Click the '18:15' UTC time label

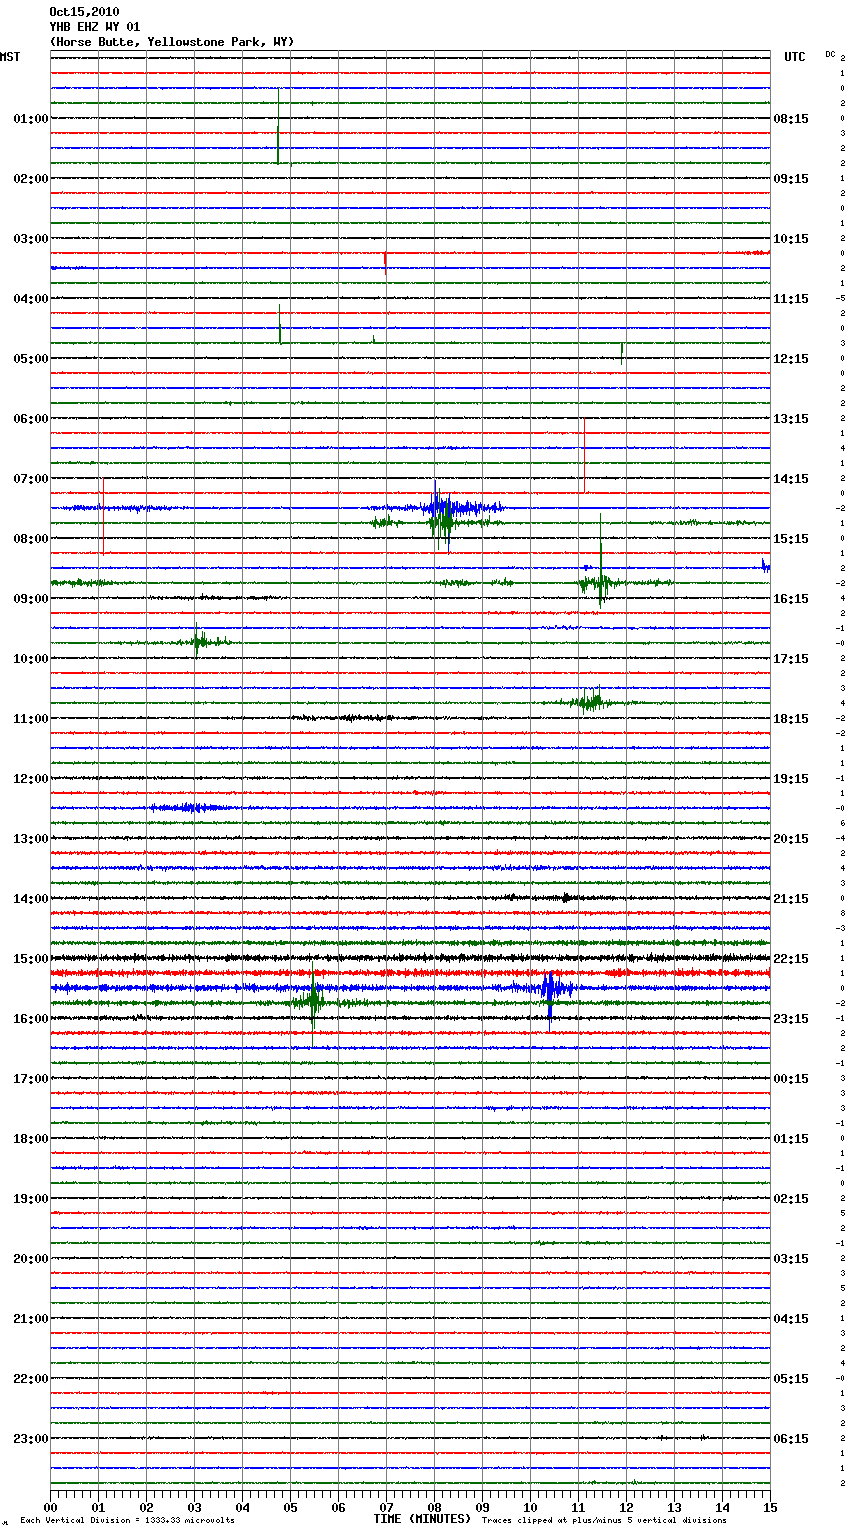pyautogui.click(x=791, y=719)
